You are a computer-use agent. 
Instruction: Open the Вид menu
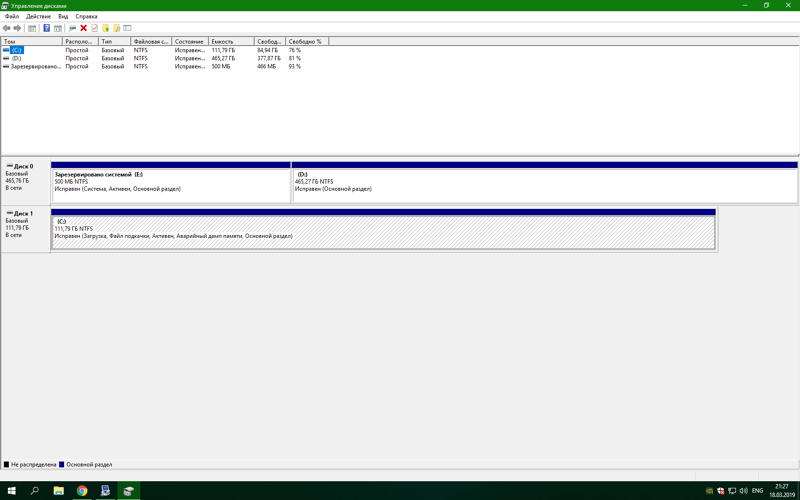click(x=63, y=17)
